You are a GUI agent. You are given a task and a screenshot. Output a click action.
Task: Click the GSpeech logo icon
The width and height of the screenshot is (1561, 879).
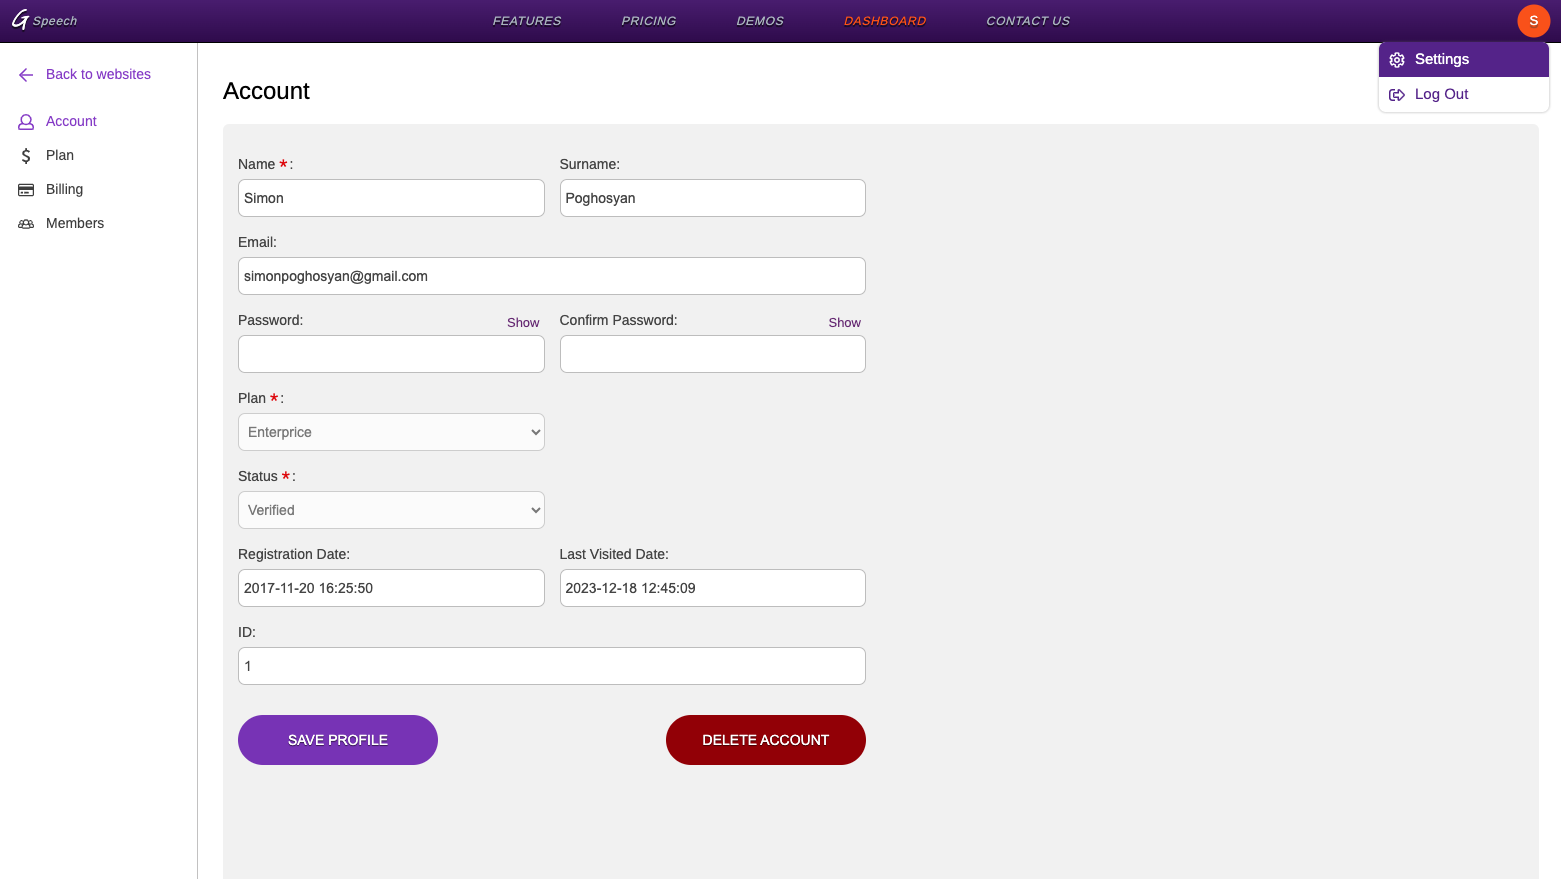[x=20, y=20]
